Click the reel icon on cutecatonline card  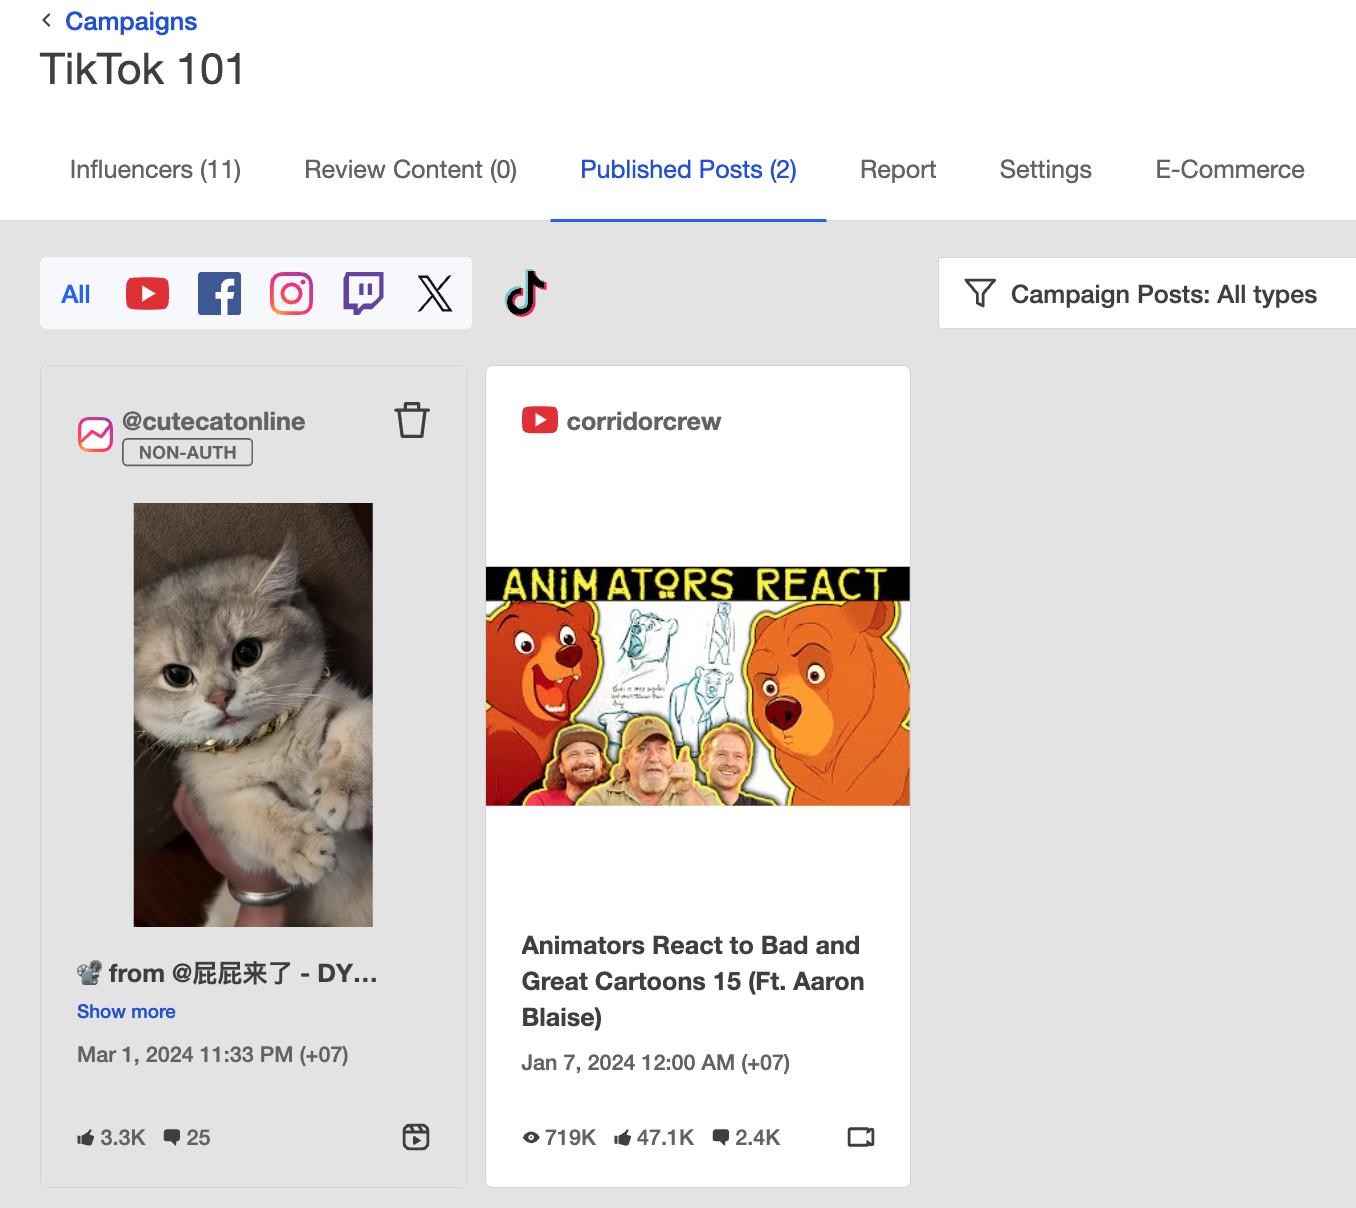pyautogui.click(x=416, y=1137)
